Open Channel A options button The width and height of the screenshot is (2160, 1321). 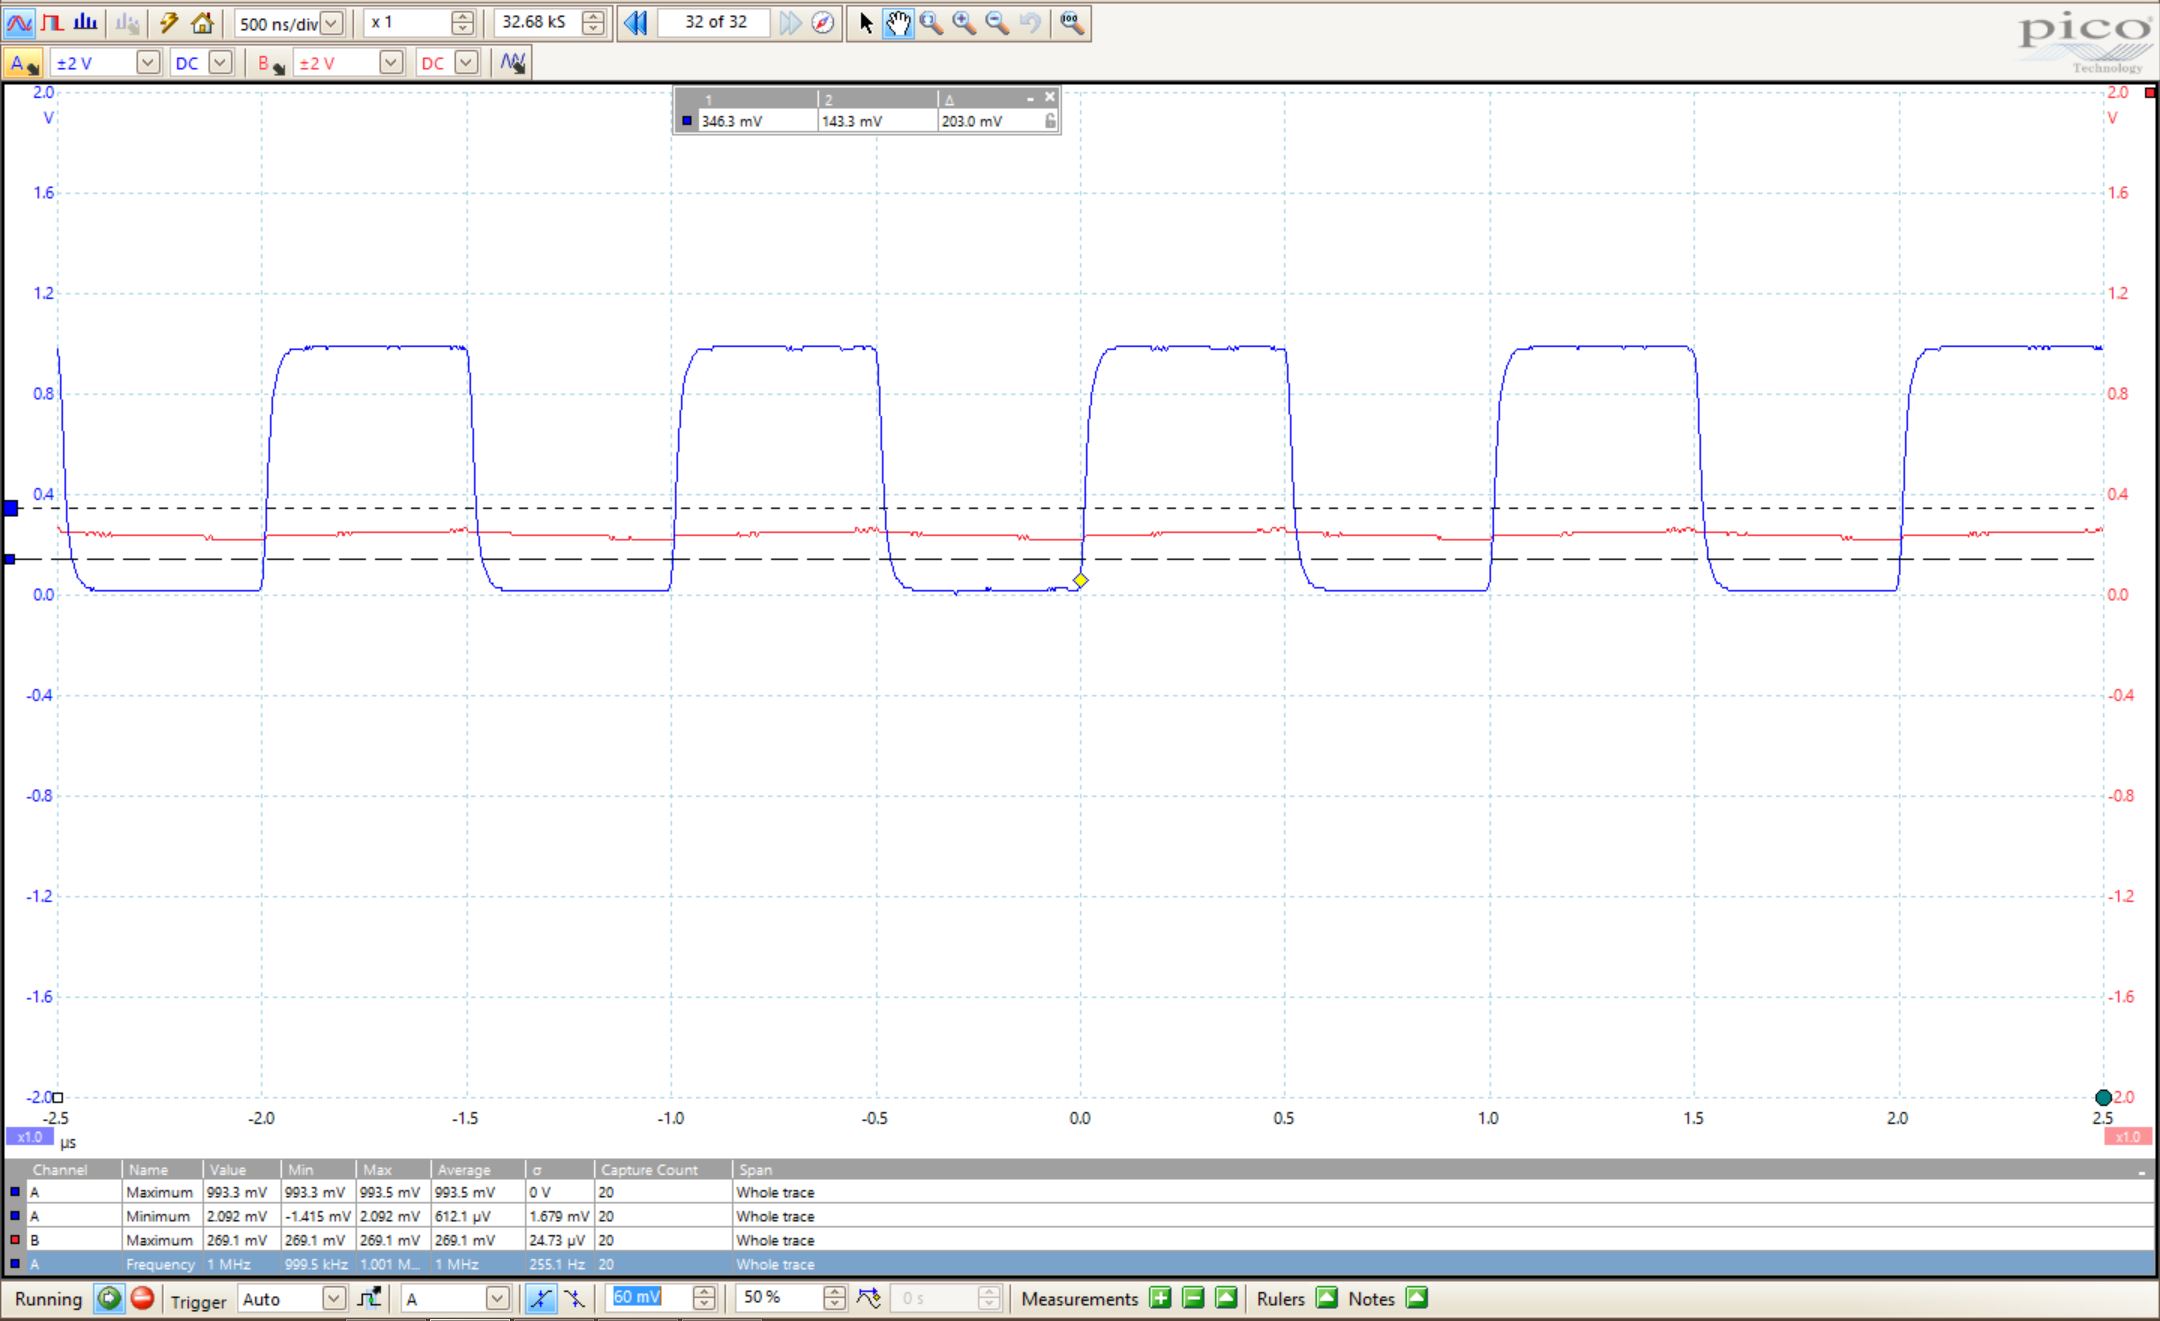click(x=22, y=63)
